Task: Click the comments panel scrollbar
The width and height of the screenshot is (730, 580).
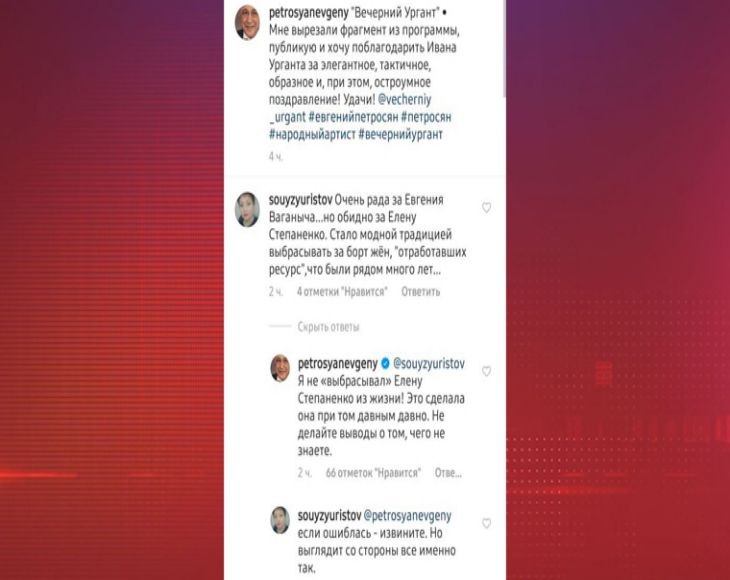Action: 504,48
